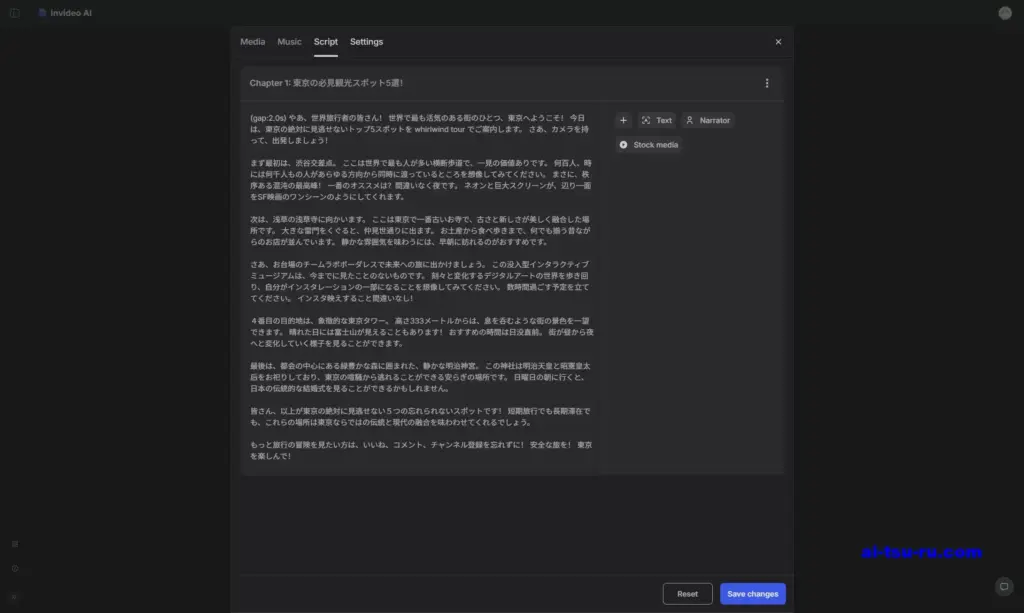Open the chat bubble icon at bottom right

[x=1004, y=586]
